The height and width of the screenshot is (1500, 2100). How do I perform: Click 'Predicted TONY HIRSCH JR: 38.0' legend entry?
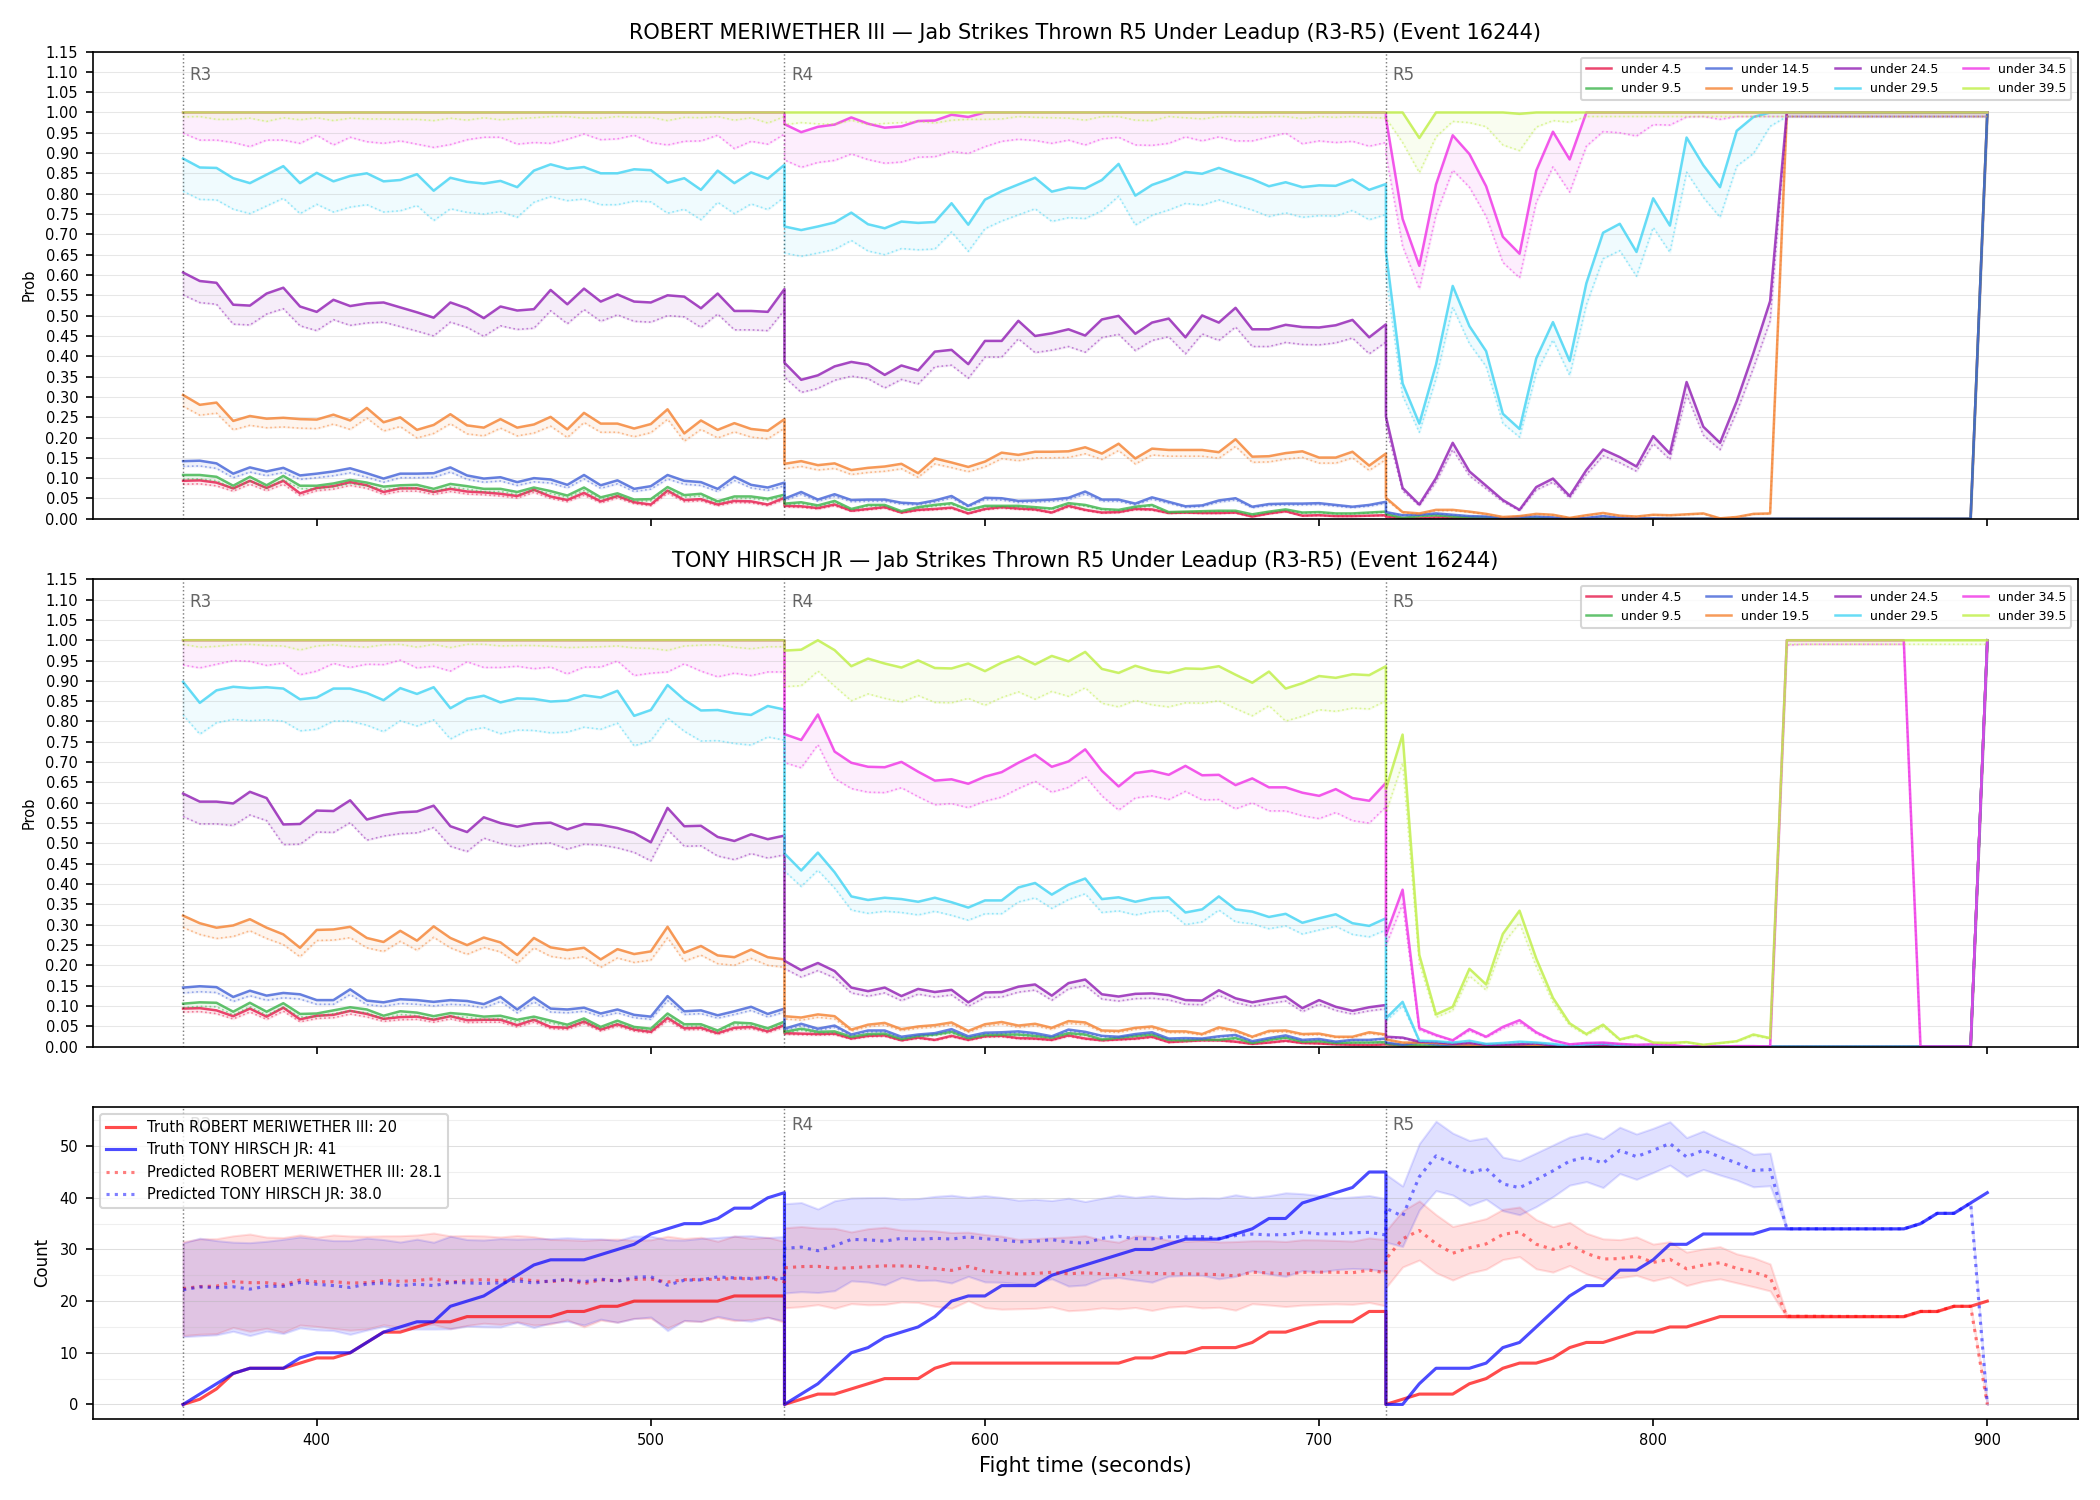coord(243,1194)
